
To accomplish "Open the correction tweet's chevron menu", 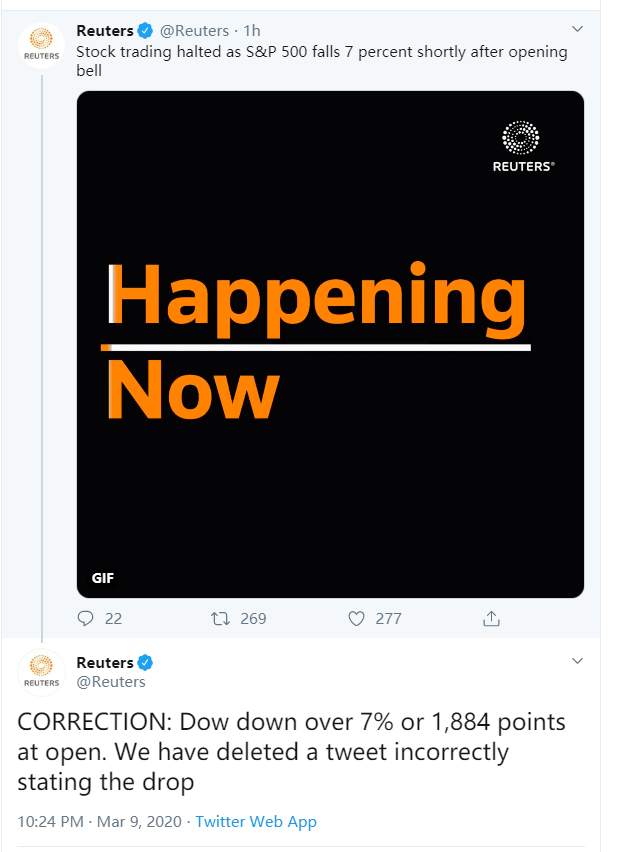I will (577, 661).
